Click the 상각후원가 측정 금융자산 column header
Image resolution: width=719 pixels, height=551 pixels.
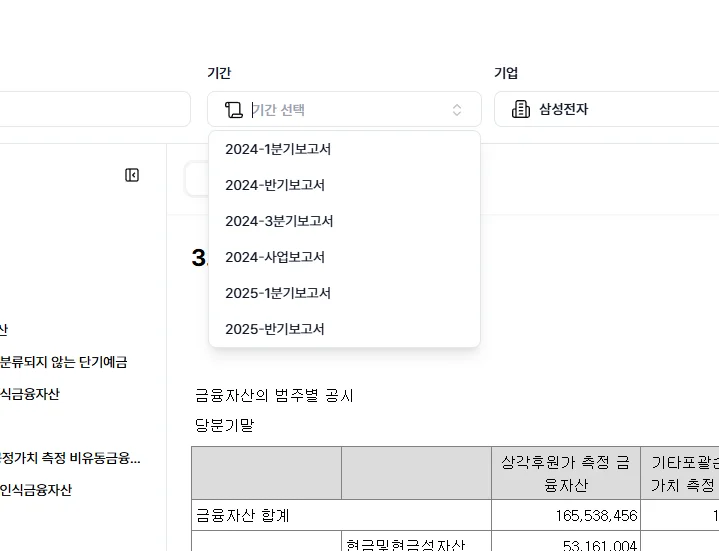tap(565, 473)
